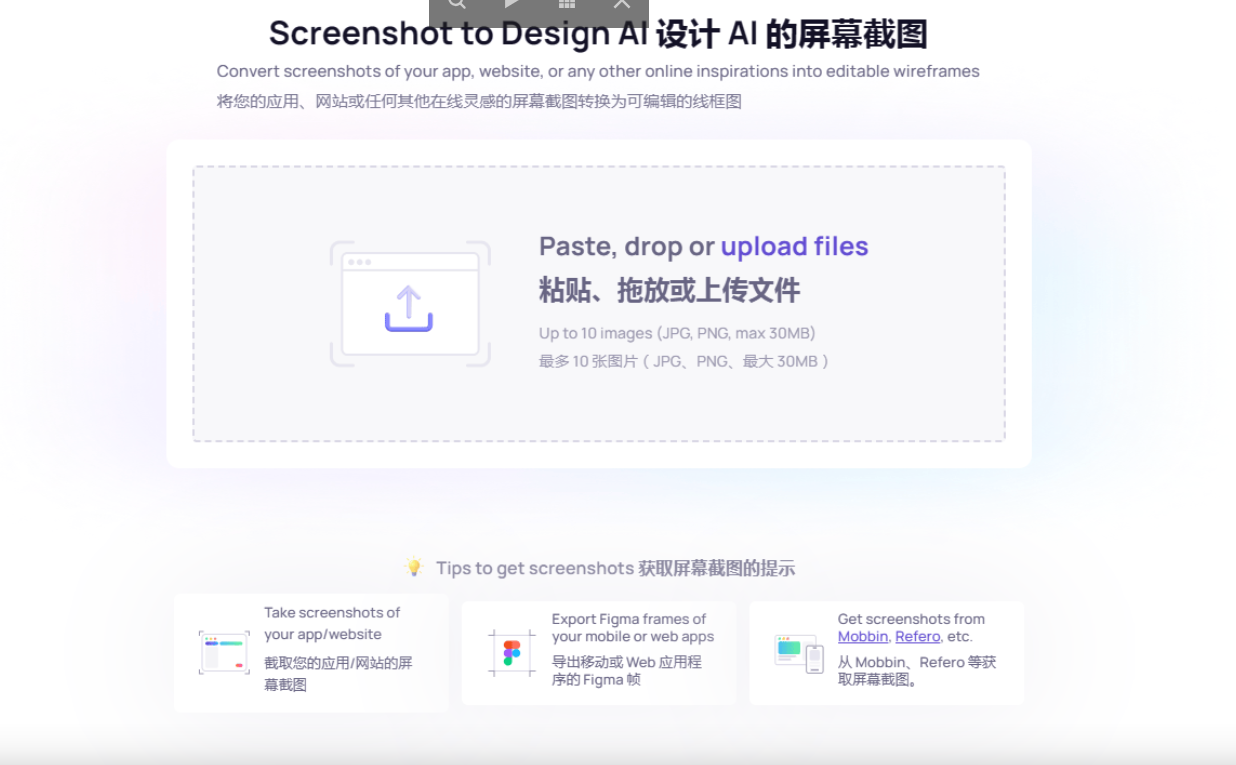Select the magnifier search icon in top toolbar

click(x=457, y=5)
